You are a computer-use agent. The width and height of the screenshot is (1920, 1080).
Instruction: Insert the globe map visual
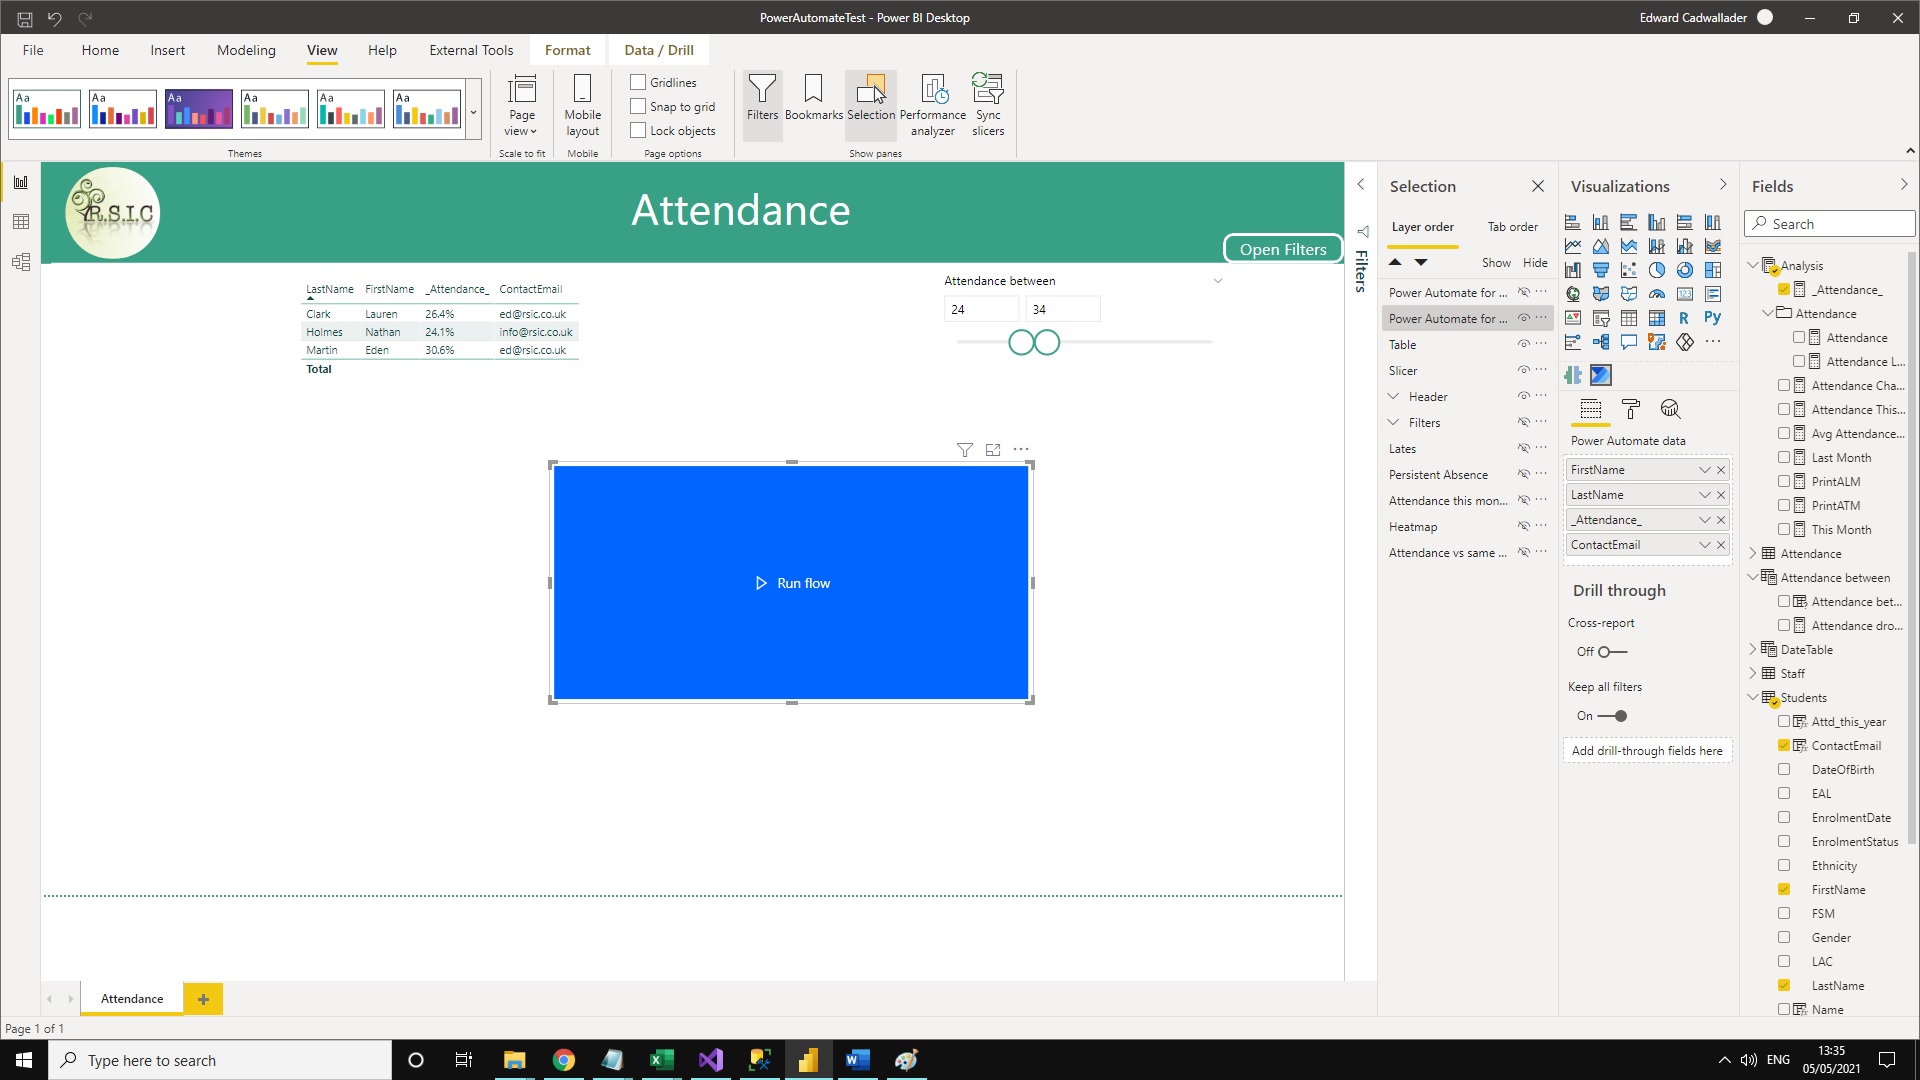pos(1573,294)
